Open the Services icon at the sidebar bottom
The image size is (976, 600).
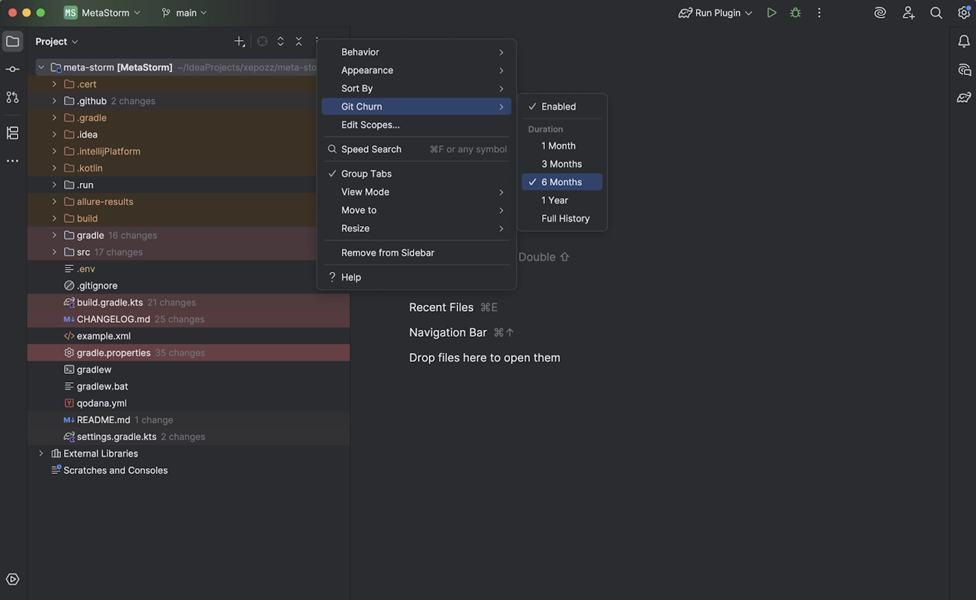(12, 579)
